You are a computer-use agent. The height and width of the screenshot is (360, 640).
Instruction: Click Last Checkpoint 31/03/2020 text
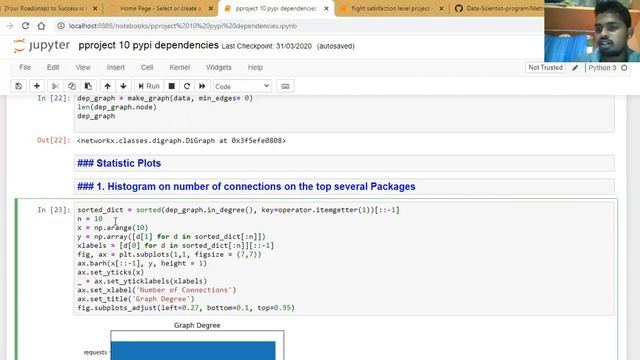267,46
